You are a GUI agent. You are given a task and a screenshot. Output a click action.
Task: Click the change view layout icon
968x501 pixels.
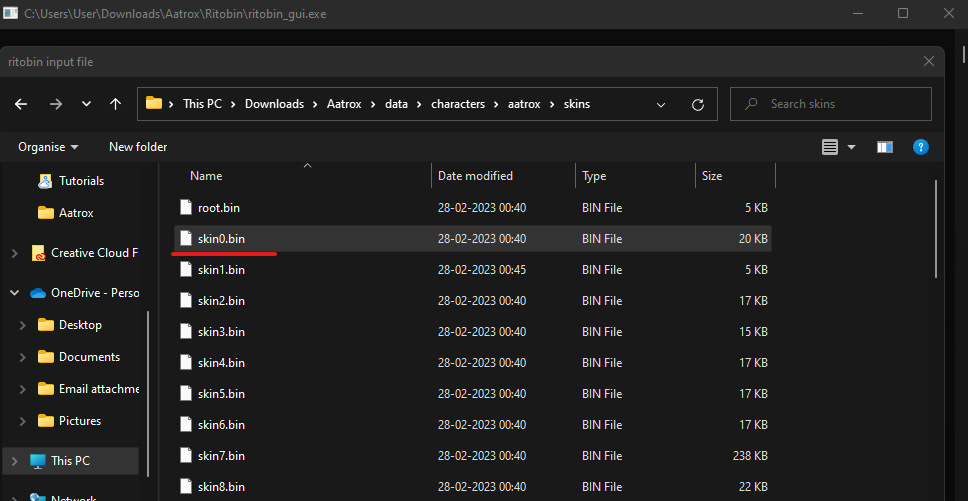click(830, 147)
